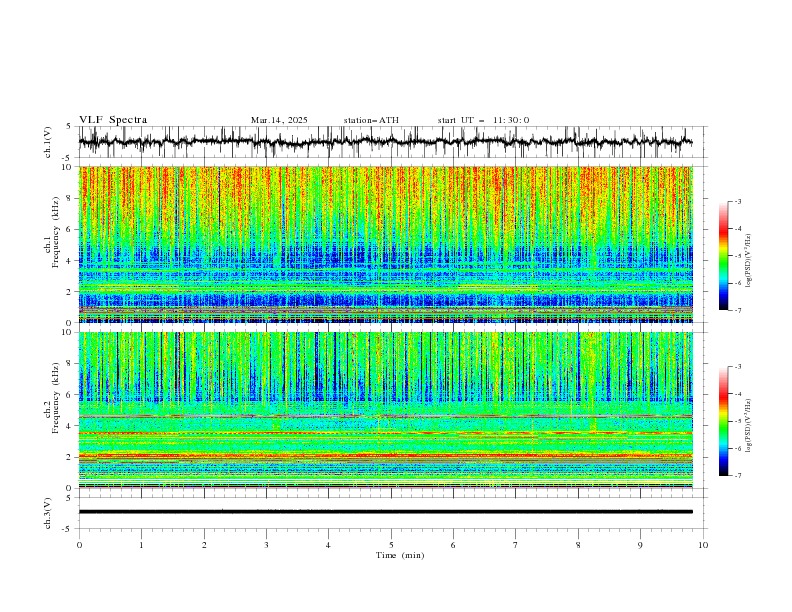Click the ch.1 spectrogram color scale bar
Image resolution: width=792 pixels, height=612 pixels.
click(x=723, y=256)
